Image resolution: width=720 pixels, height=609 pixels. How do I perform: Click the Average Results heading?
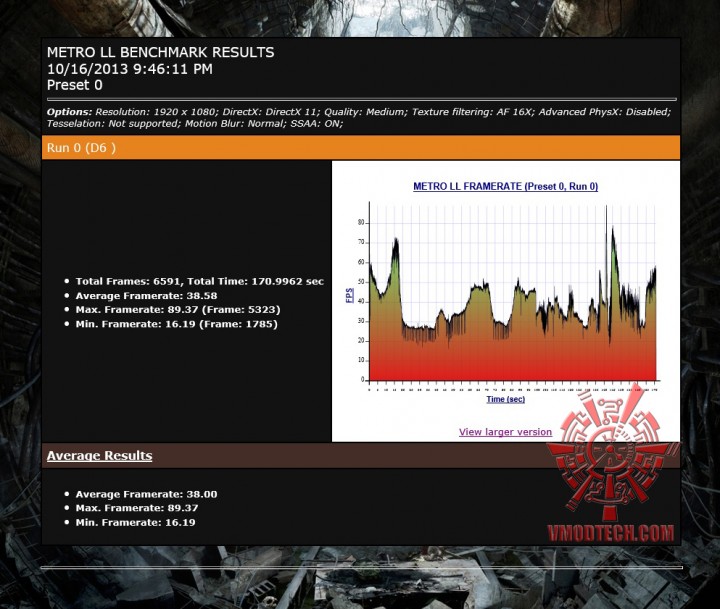click(100, 456)
